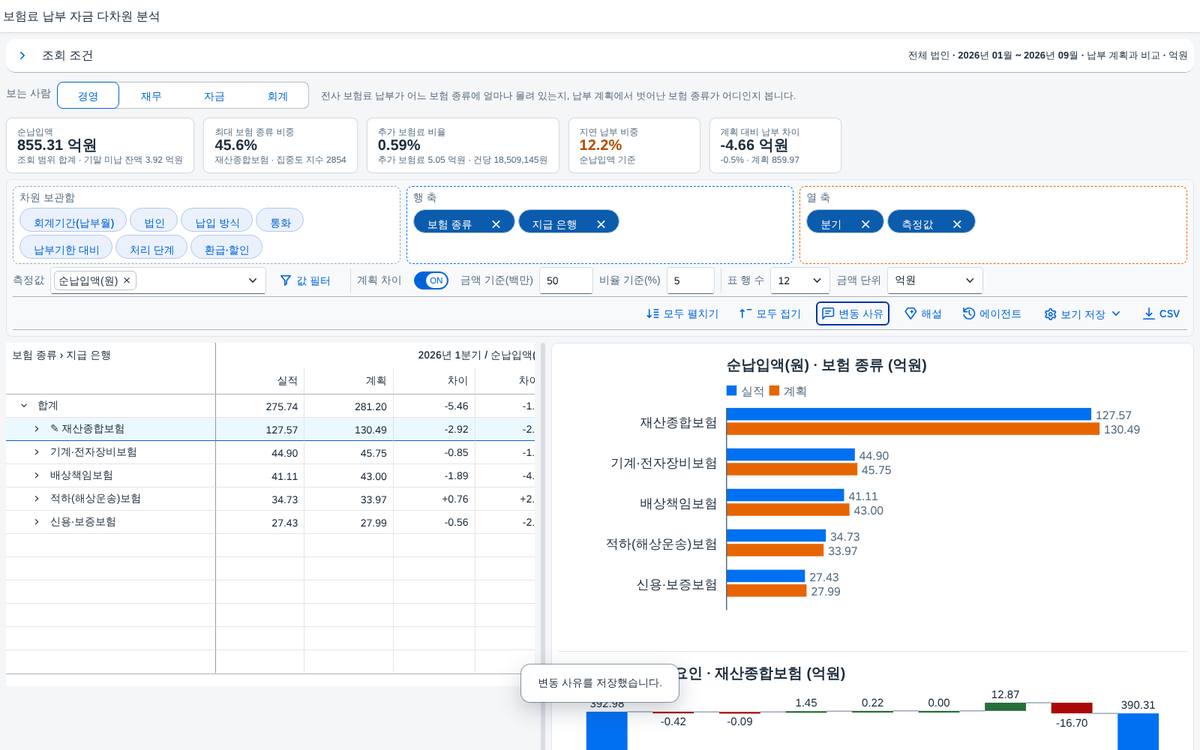Image resolution: width=1200 pixels, height=750 pixels.
Task: Click 지연 납부 비중 12.2% card
Action: (635, 145)
